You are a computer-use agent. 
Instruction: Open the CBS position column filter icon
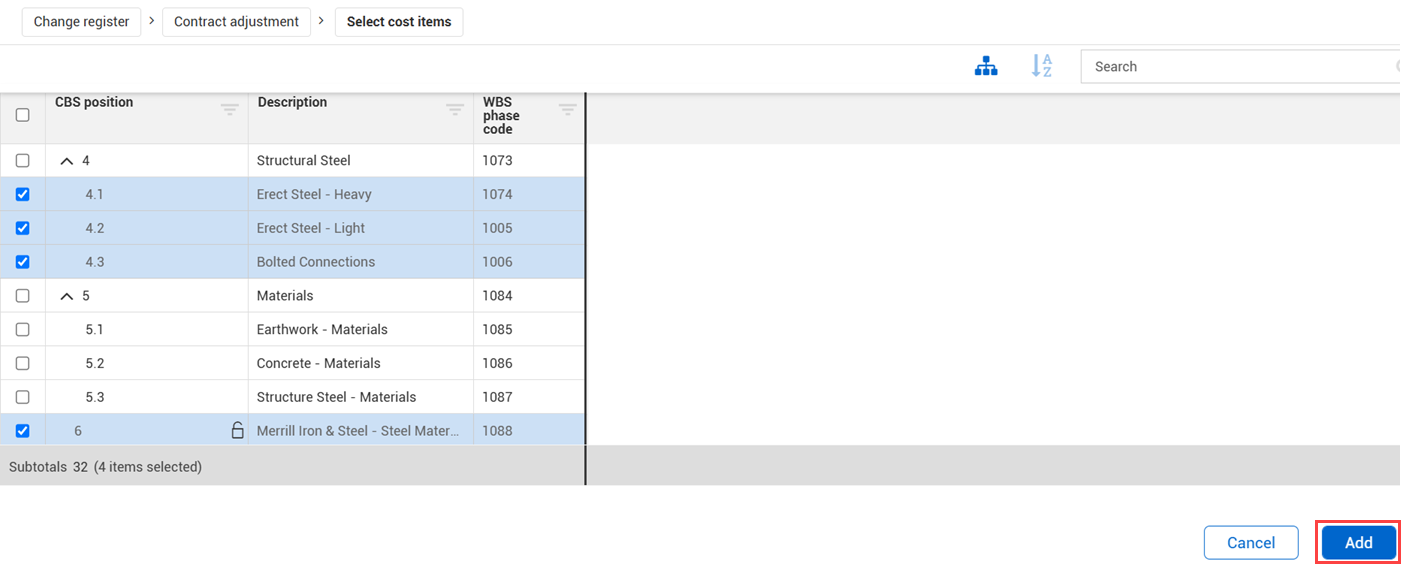[229, 110]
